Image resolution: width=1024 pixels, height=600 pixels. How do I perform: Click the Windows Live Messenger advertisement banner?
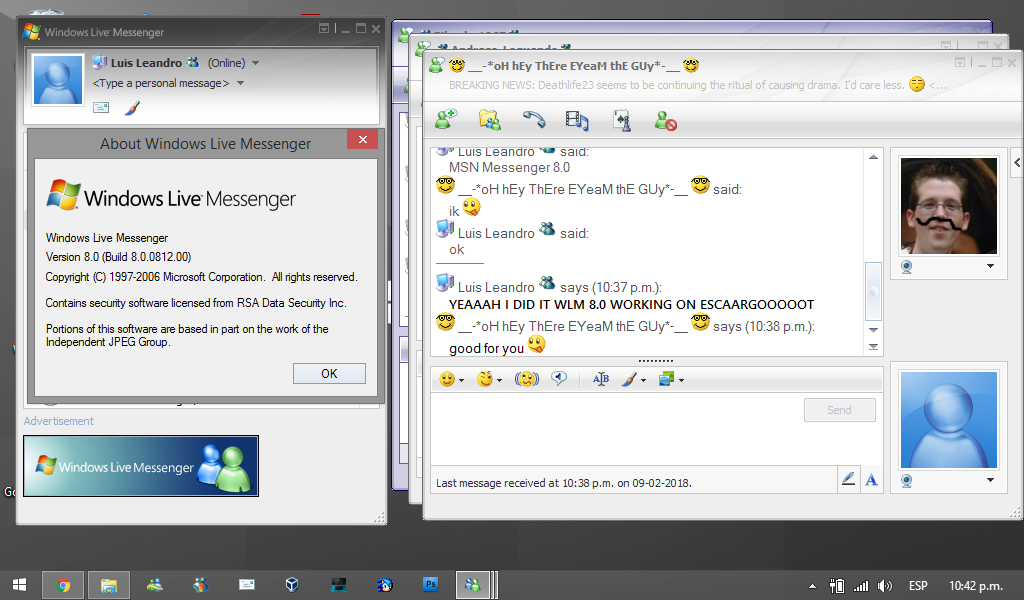(x=141, y=466)
